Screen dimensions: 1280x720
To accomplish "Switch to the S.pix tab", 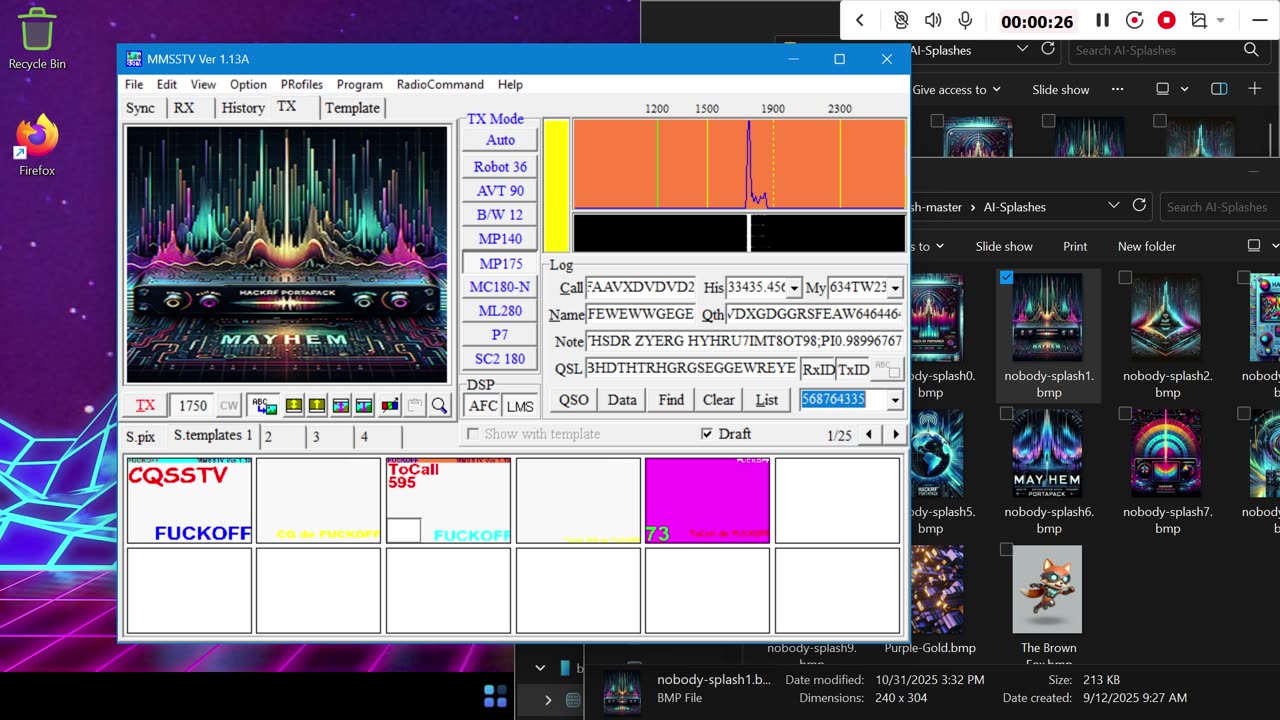I will point(140,437).
